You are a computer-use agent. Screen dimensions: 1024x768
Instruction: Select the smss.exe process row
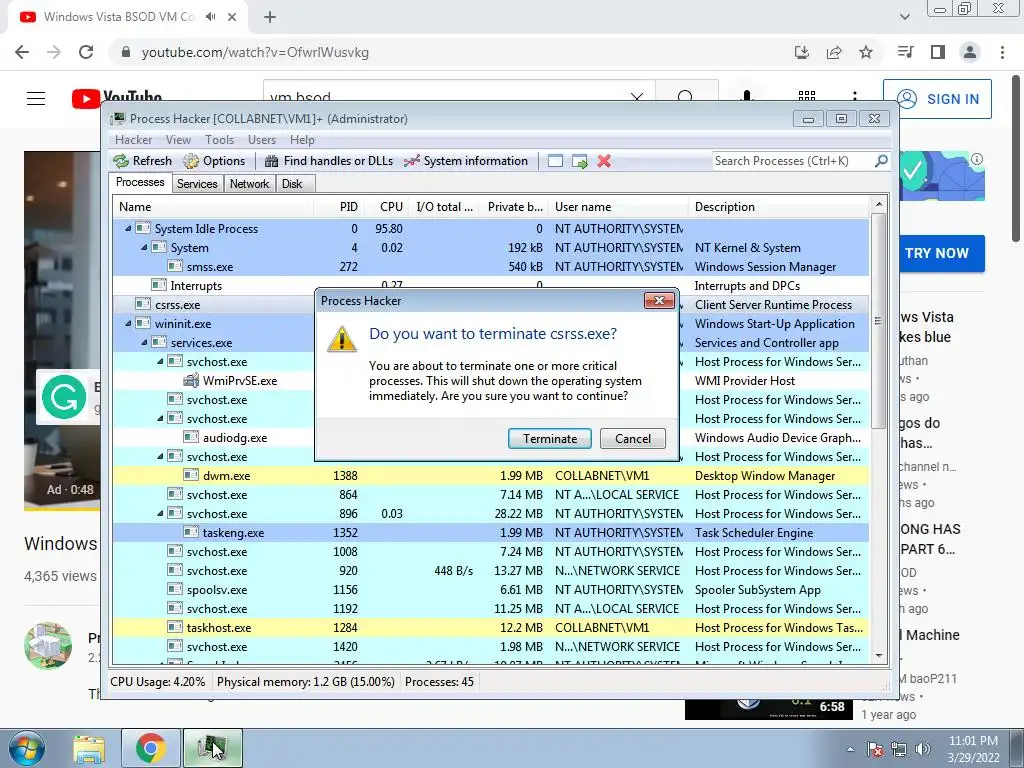pos(491,267)
